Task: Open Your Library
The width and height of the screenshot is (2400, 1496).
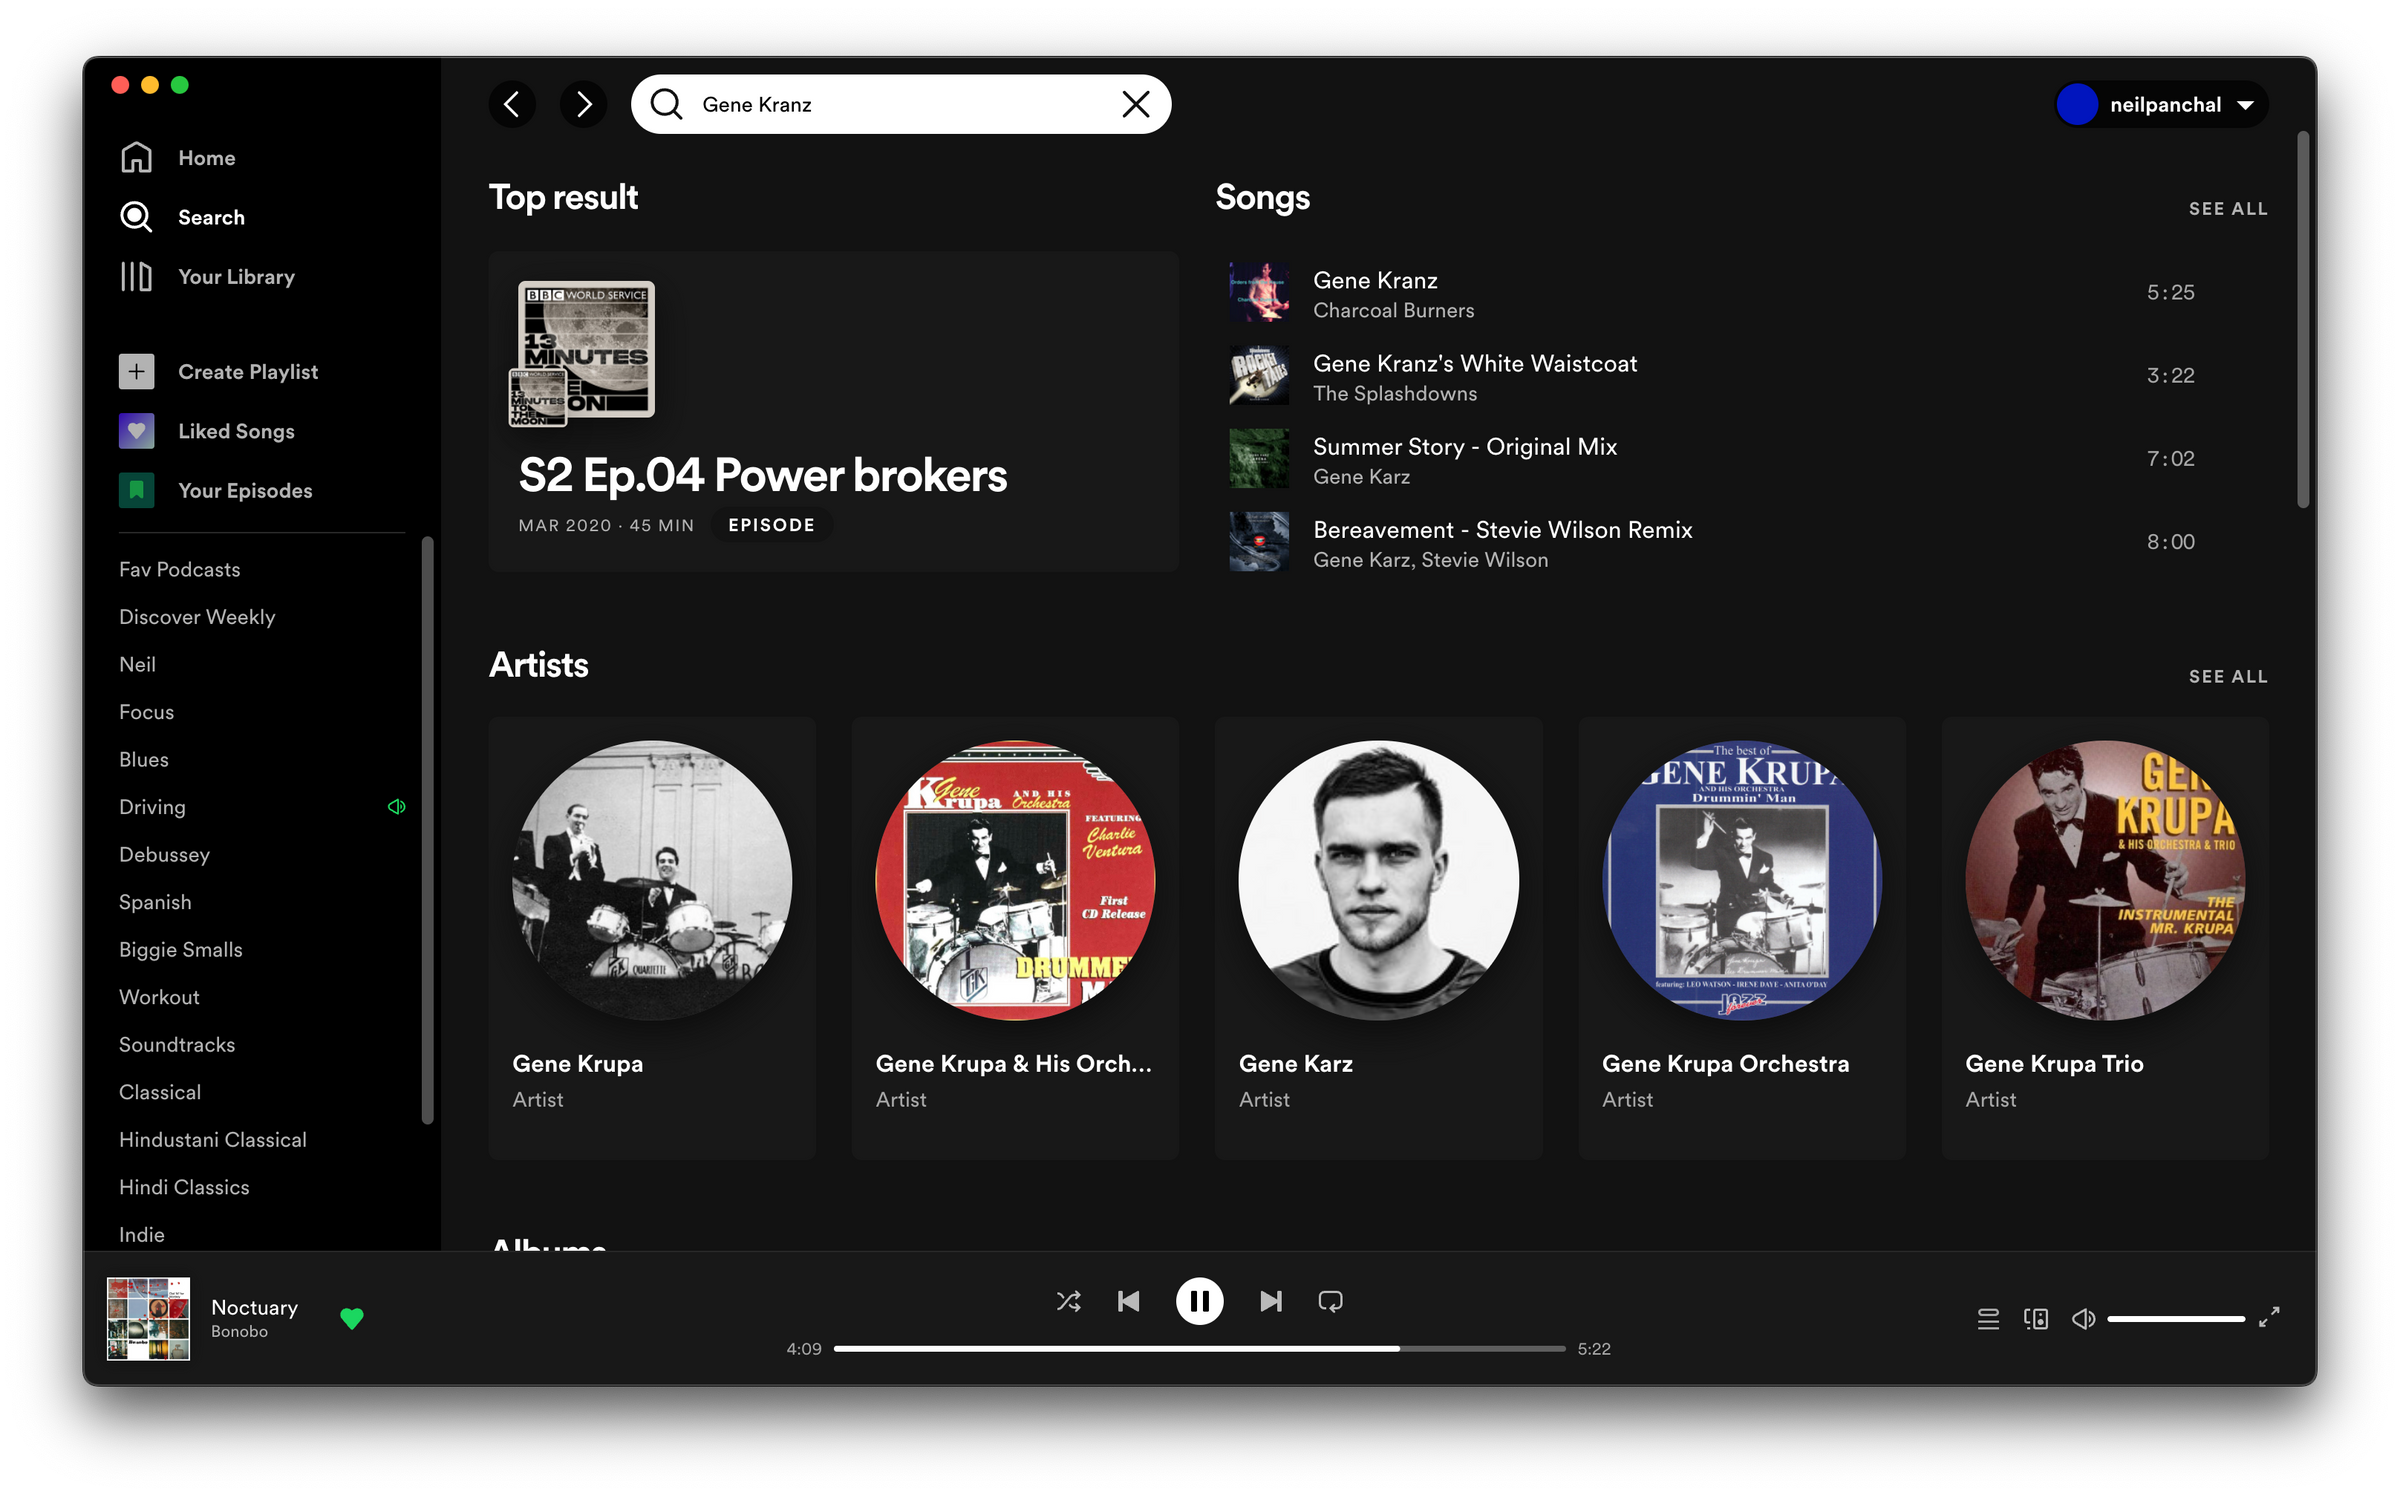Action: pos(236,277)
